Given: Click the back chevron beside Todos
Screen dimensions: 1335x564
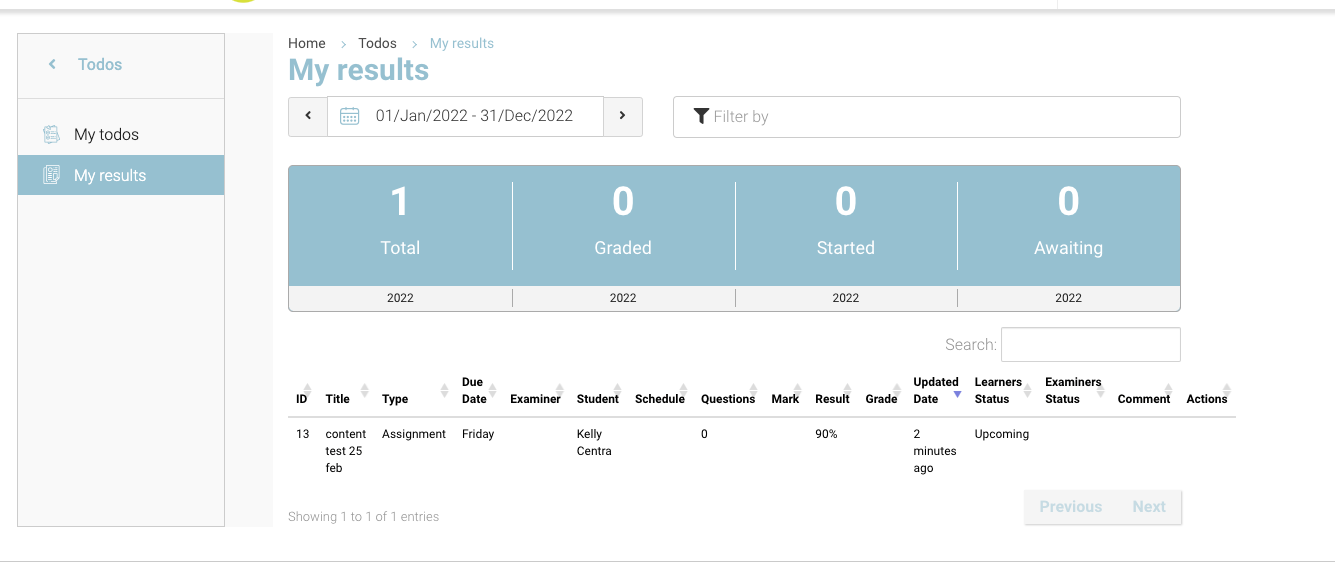Looking at the screenshot, I should (52, 65).
